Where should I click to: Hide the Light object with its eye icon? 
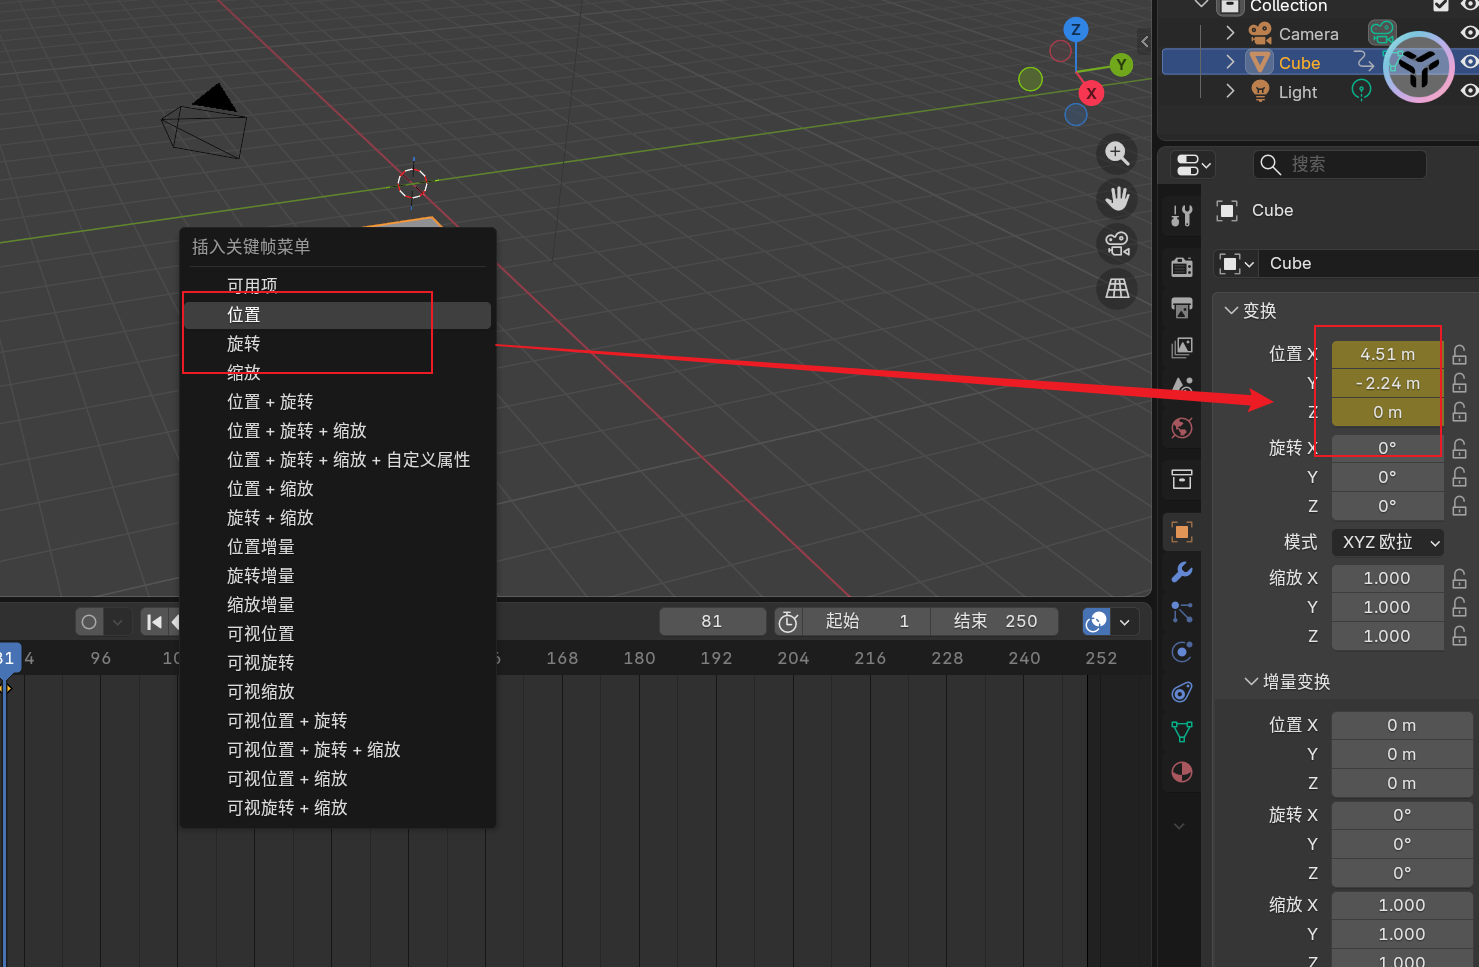tap(1468, 91)
